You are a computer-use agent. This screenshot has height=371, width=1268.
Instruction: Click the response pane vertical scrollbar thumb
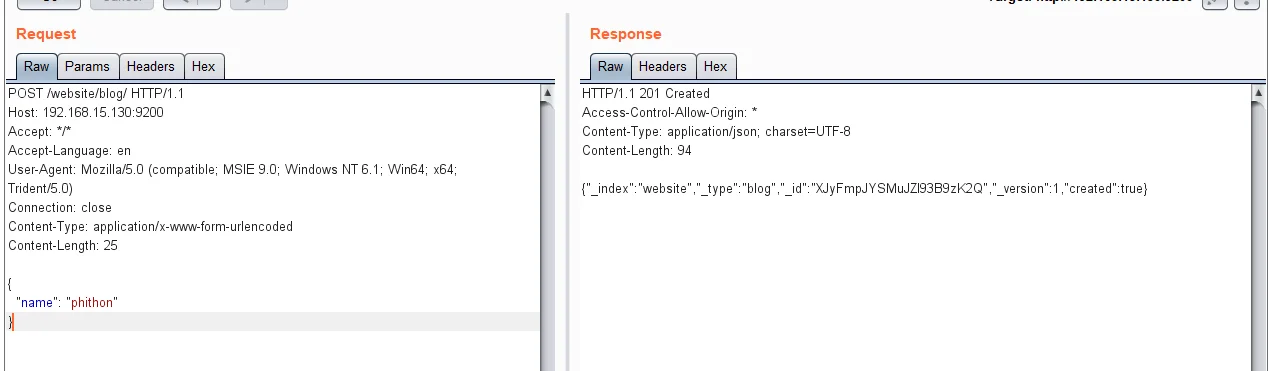pyautogui.click(x=1258, y=235)
